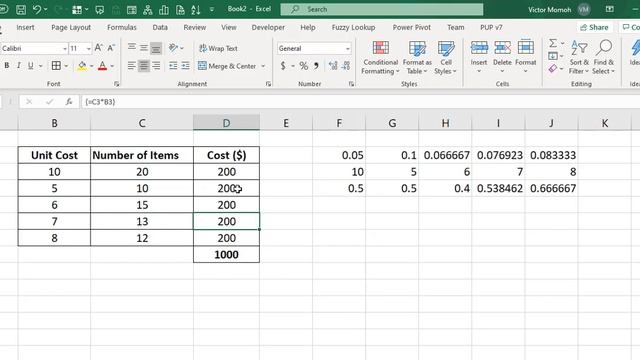640x360 pixels.
Task: Decrease font size with the small A icon
Action: click(x=111, y=48)
